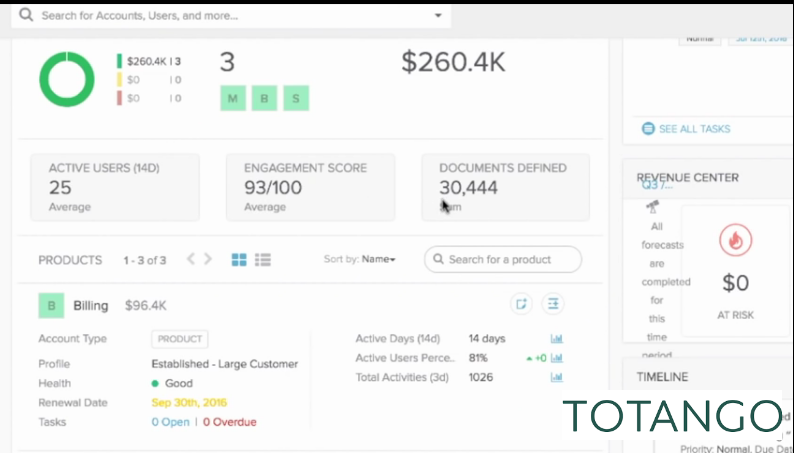This screenshot has height=453, width=794.
Task: Open Active Users Percentage chart icon
Action: click(x=557, y=358)
